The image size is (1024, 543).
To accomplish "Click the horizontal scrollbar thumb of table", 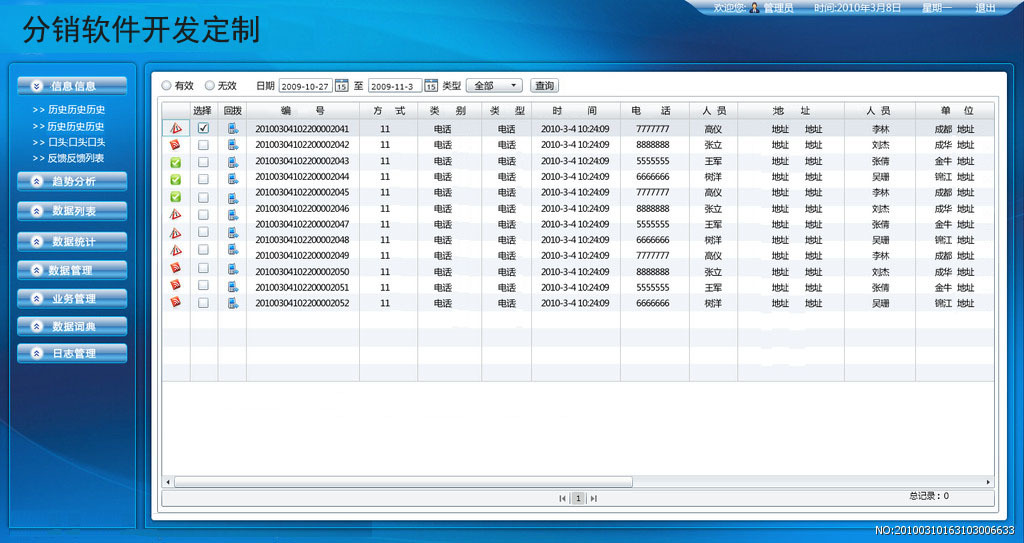I will (x=403, y=482).
